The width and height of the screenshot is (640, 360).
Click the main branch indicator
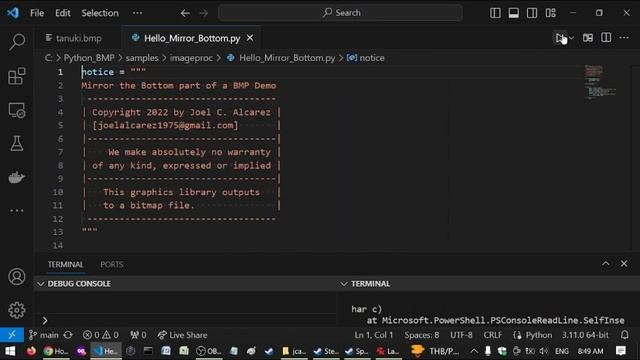click(44, 335)
